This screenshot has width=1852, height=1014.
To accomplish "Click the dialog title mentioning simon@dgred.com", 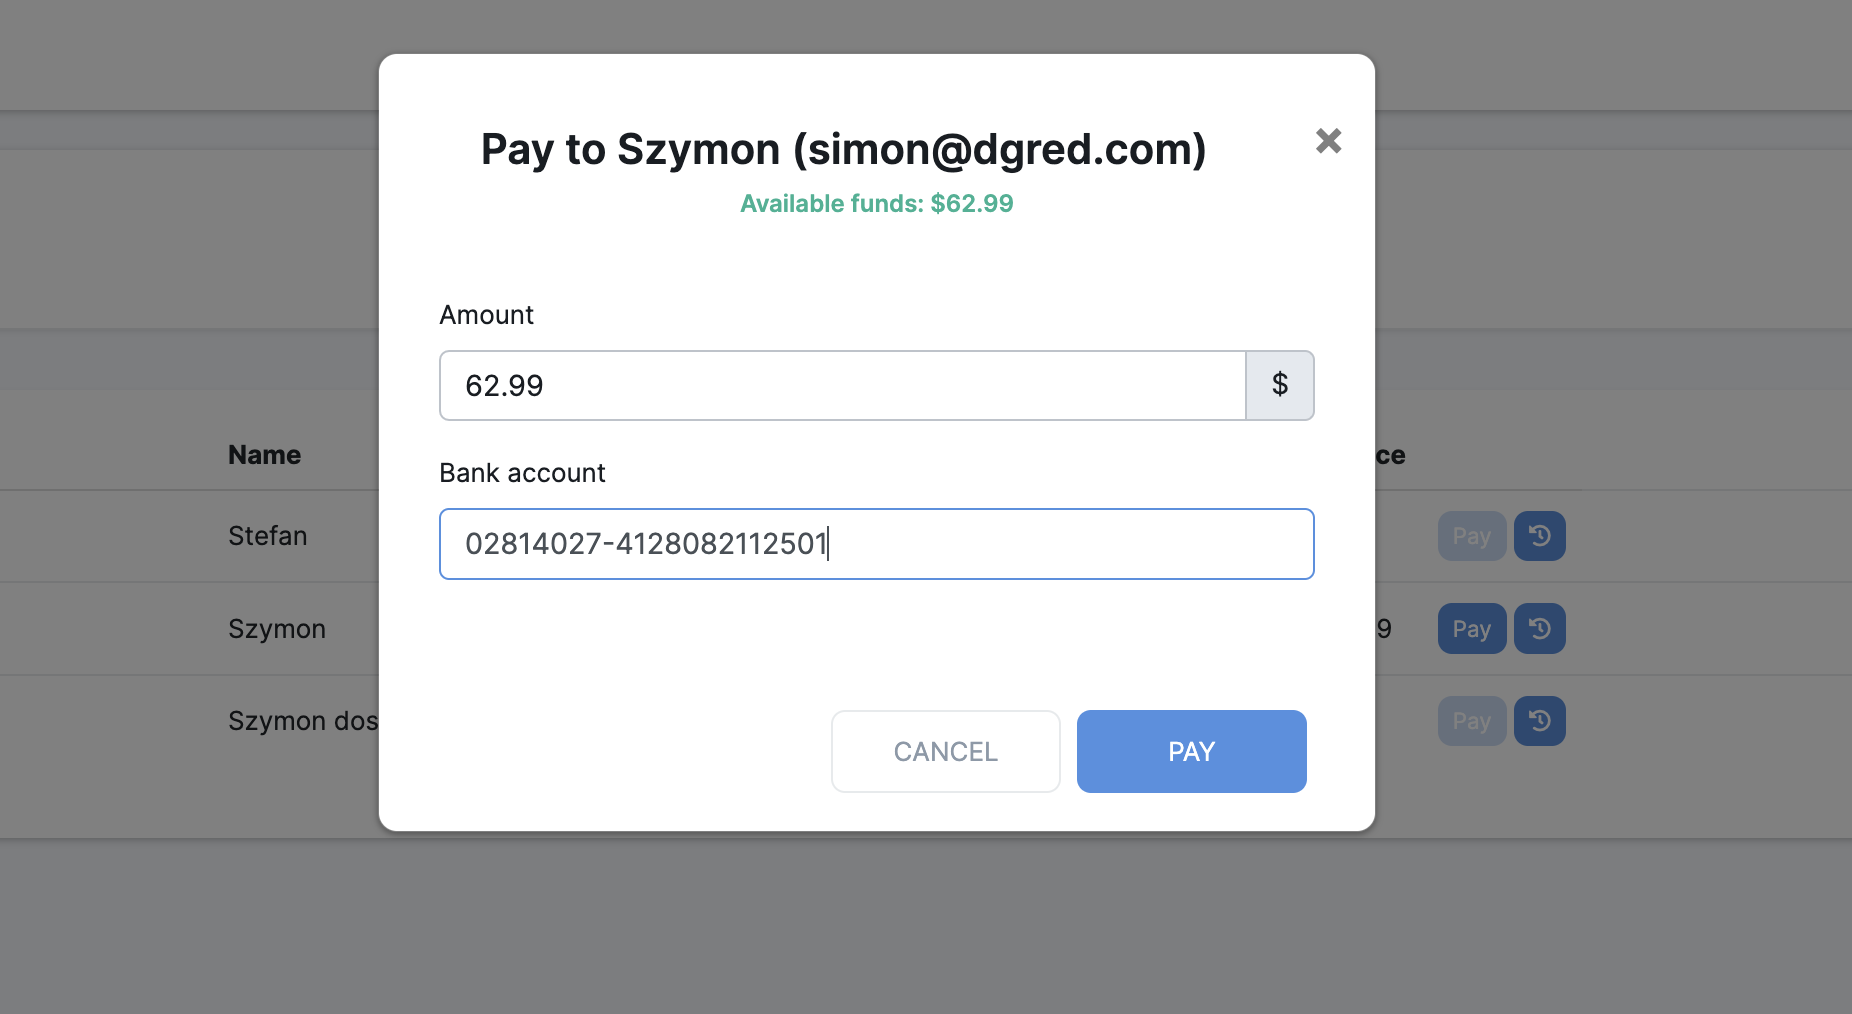I will click(x=843, y=150).
